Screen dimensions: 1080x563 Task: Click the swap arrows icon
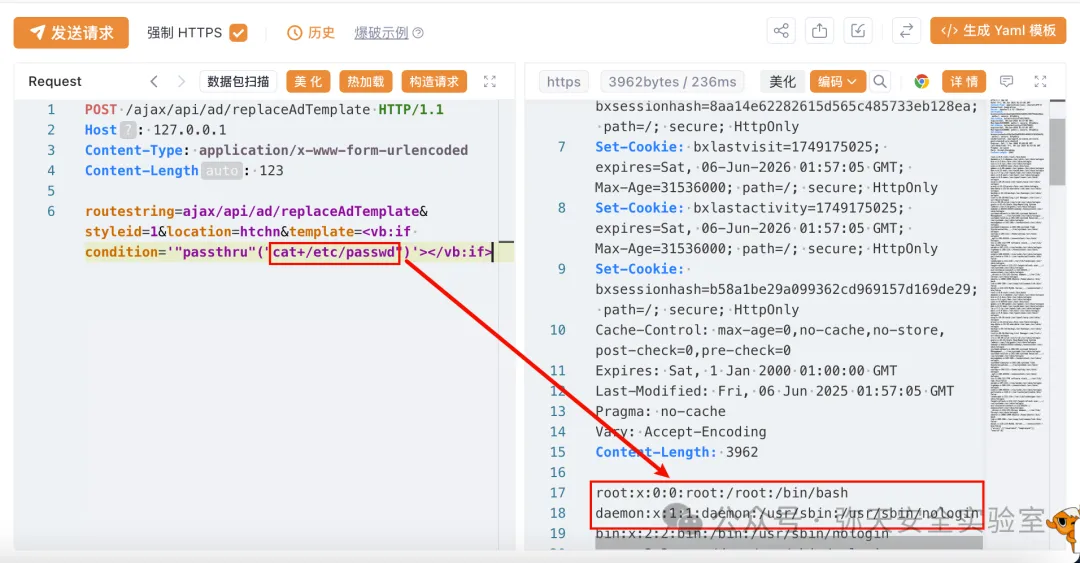(x=906, y=31)
